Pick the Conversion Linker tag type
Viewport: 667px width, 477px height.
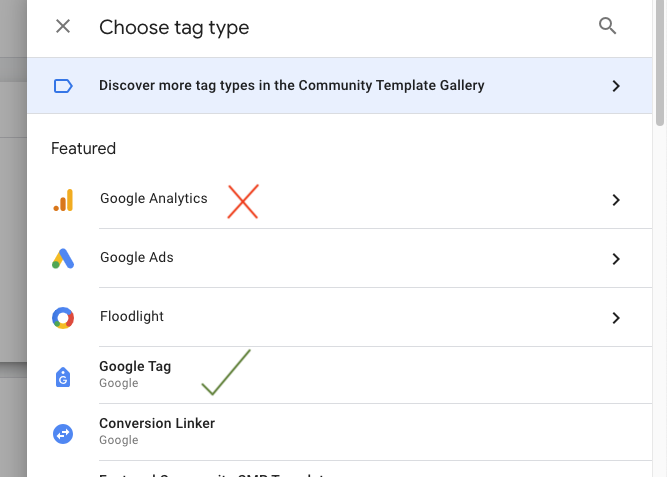tap(157, 424)
